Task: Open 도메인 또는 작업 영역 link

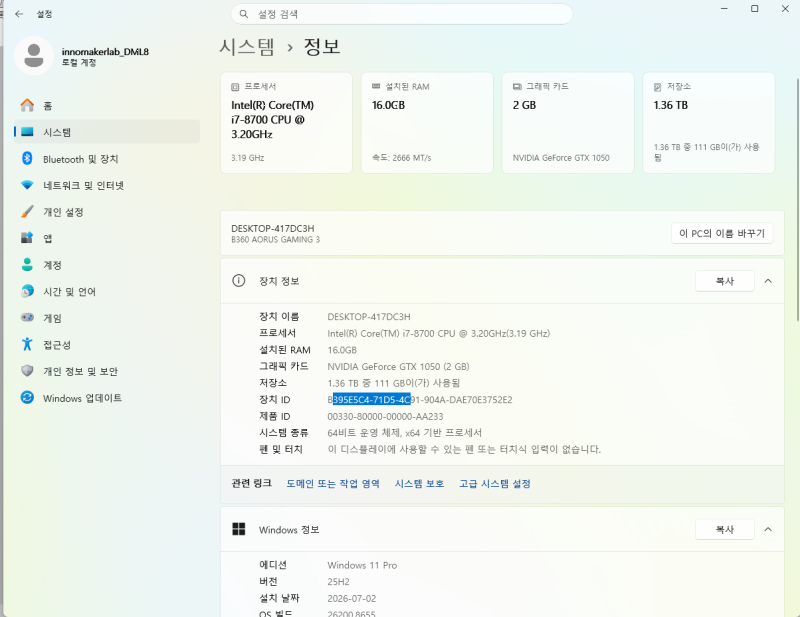Action: click(333, 483)
